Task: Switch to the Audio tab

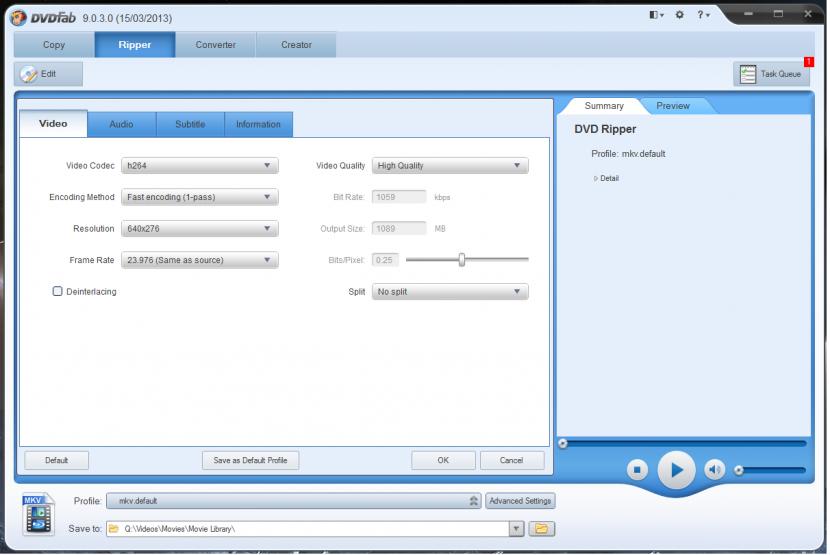Action: coord(121,124)
